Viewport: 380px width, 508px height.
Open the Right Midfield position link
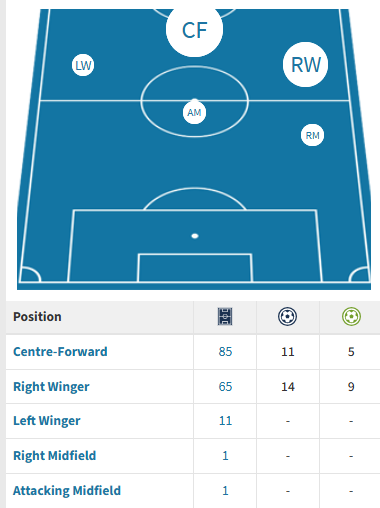point(55,456)
